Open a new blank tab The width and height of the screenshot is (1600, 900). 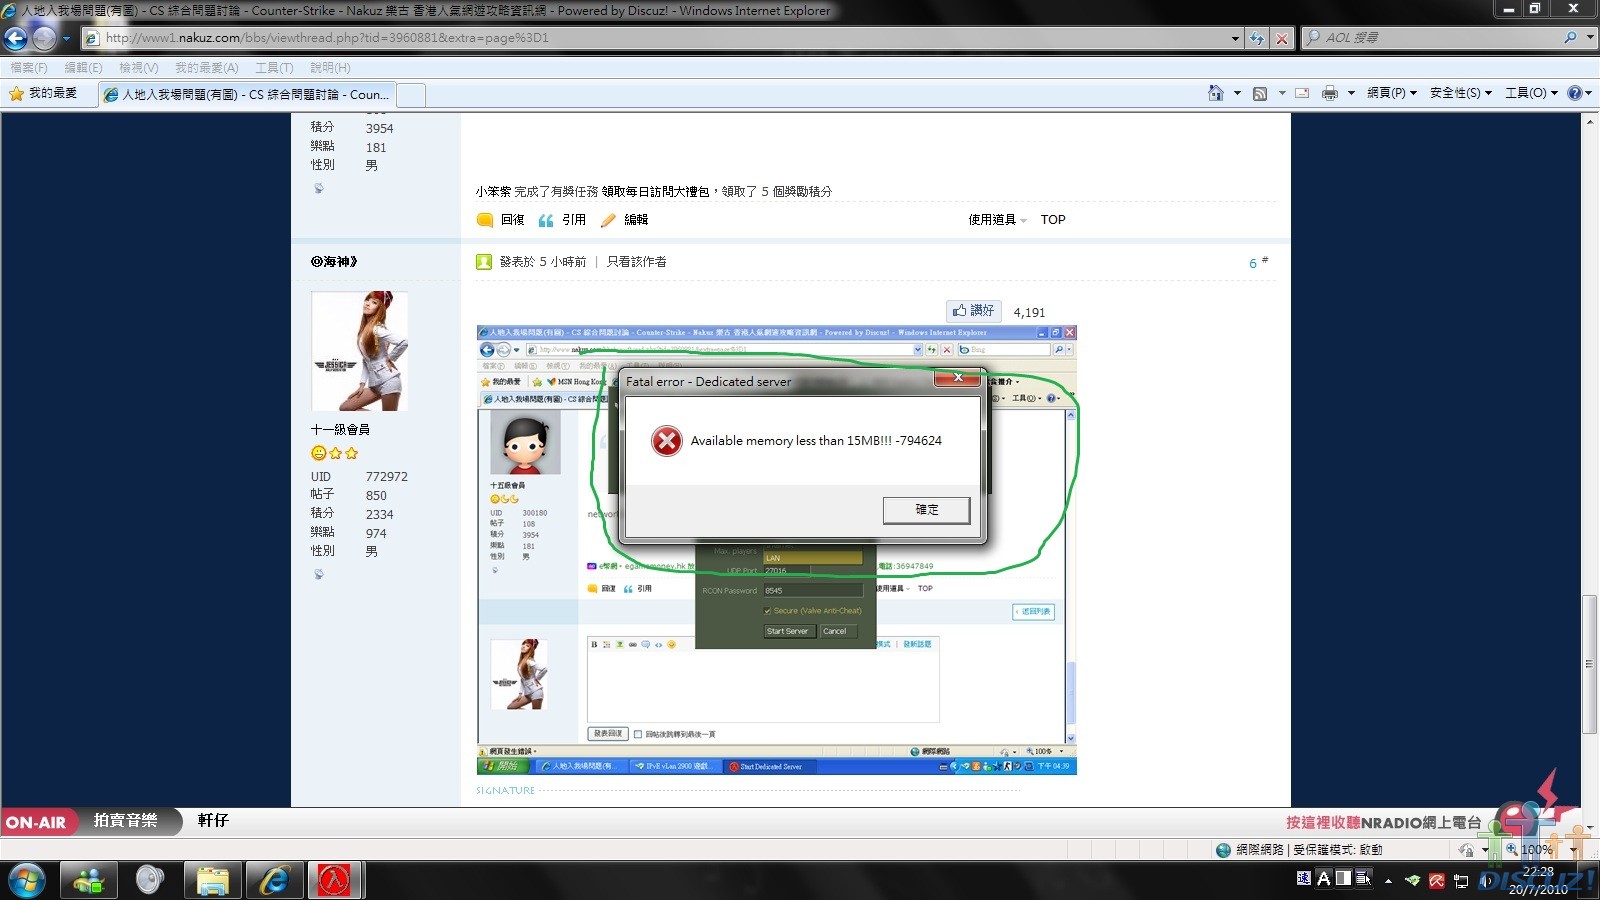click(411, 95)
